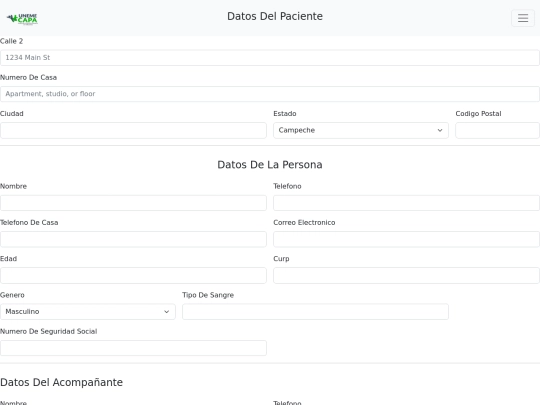Screen dimensions: 540x405
Task: Open the Estado dropdown showing Campeche
Action: (361, 130)
